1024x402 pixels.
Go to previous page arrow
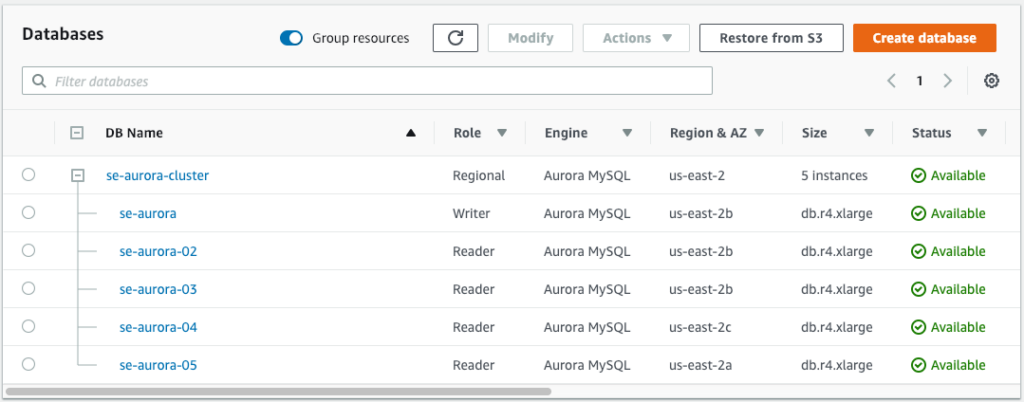pos(891,81)
